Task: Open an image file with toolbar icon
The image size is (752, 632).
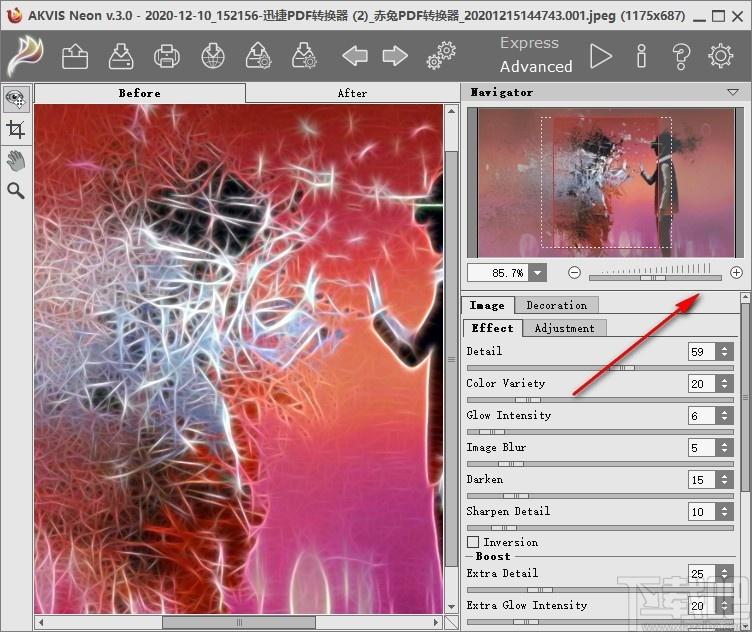Action: 75,57
